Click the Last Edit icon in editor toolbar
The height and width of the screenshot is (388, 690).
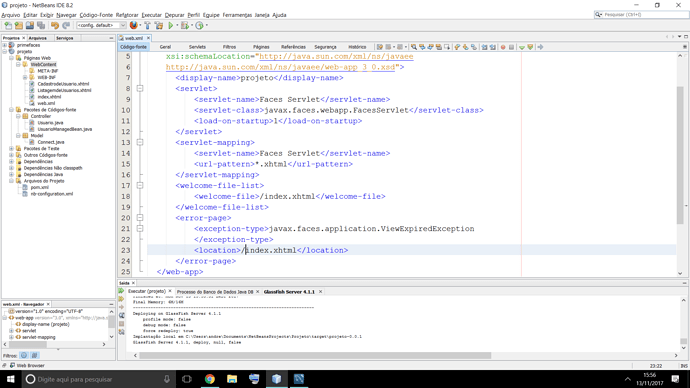tap(379, 47)
